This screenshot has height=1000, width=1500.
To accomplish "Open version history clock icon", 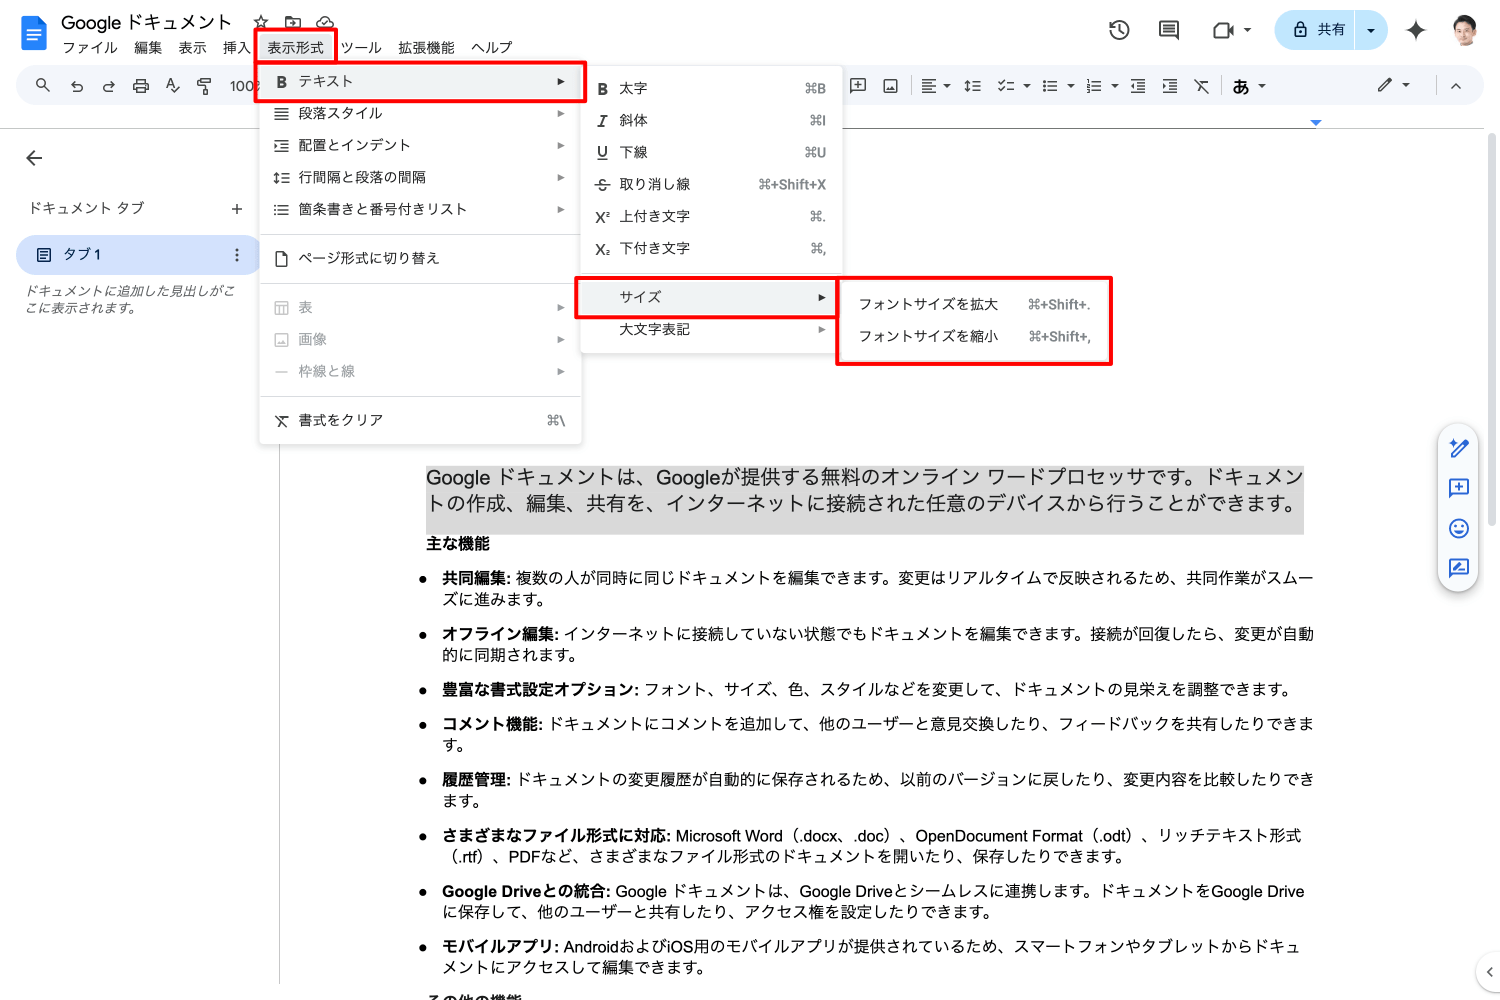I will pos(1119,30).
